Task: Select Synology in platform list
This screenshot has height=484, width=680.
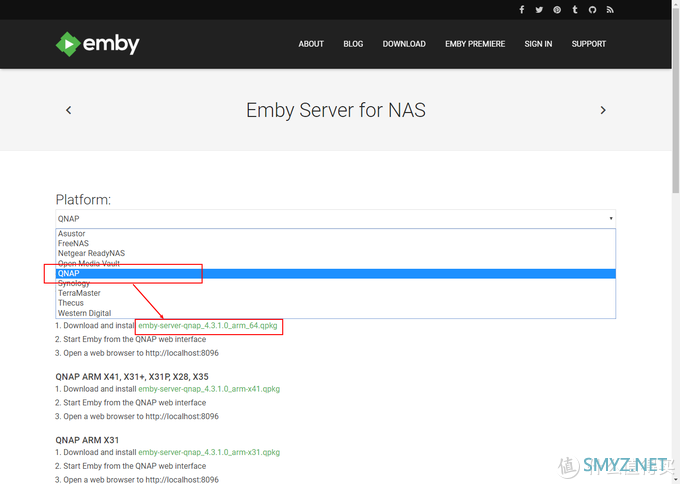Action: click(335, 283)
